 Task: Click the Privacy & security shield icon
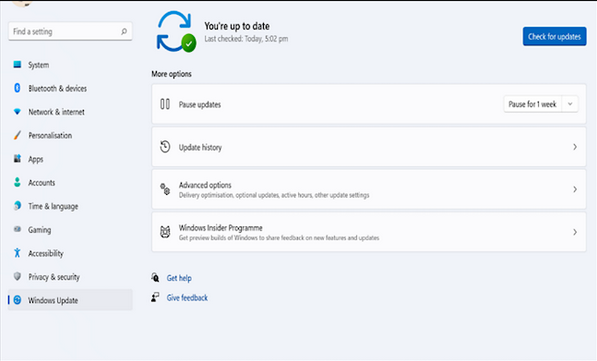click(17, 276)
